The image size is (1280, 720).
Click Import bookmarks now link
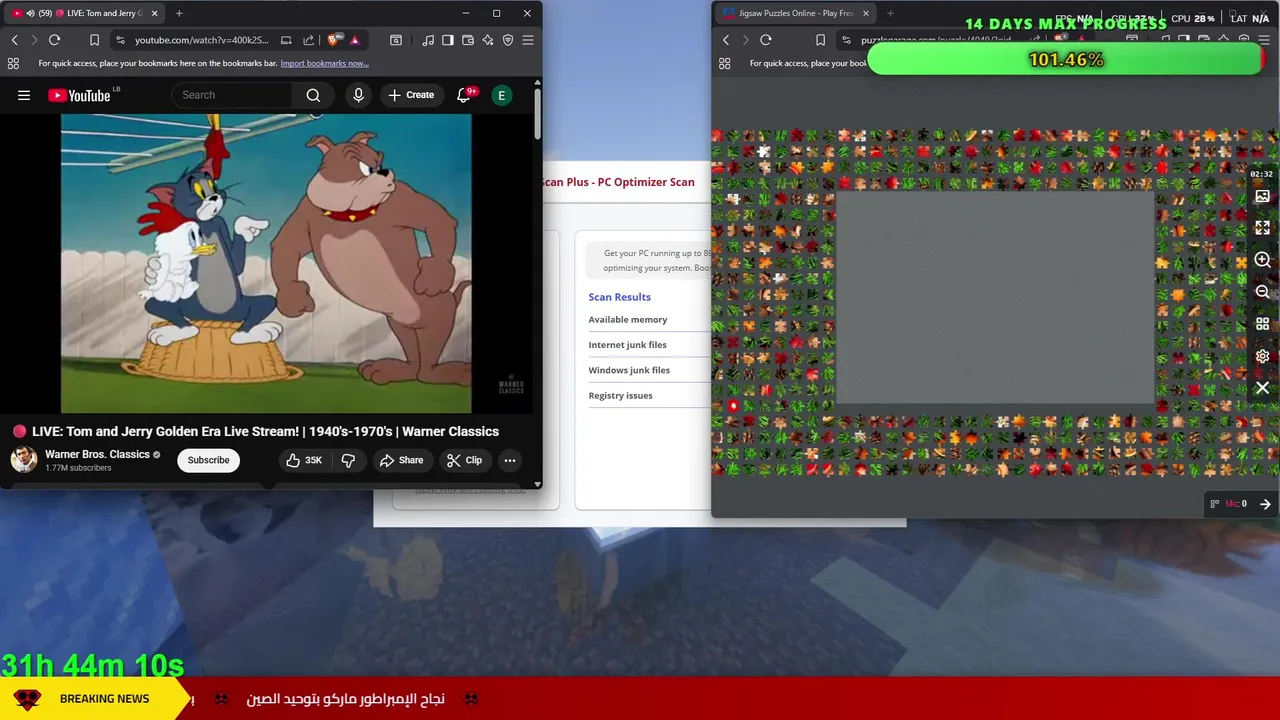point(324,63)
